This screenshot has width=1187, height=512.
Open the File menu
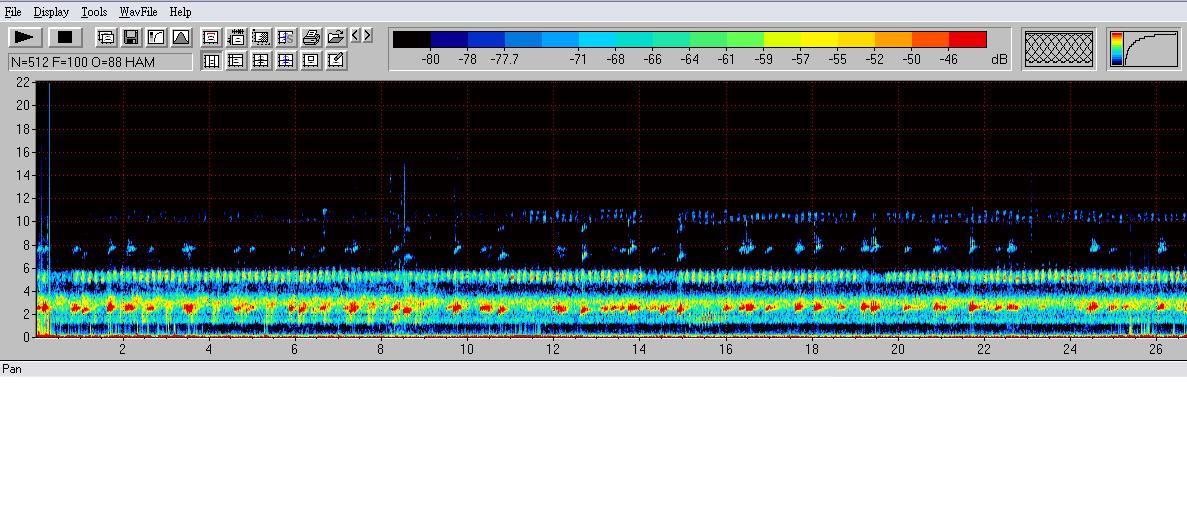13,12
